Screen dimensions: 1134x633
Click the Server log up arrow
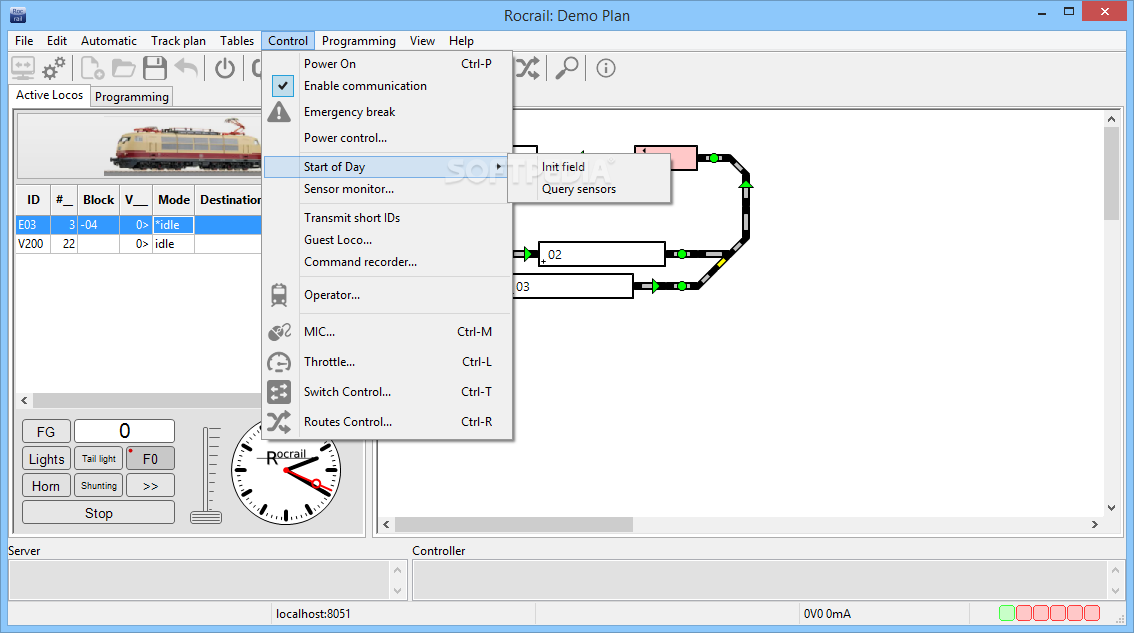tap(397, 570)
